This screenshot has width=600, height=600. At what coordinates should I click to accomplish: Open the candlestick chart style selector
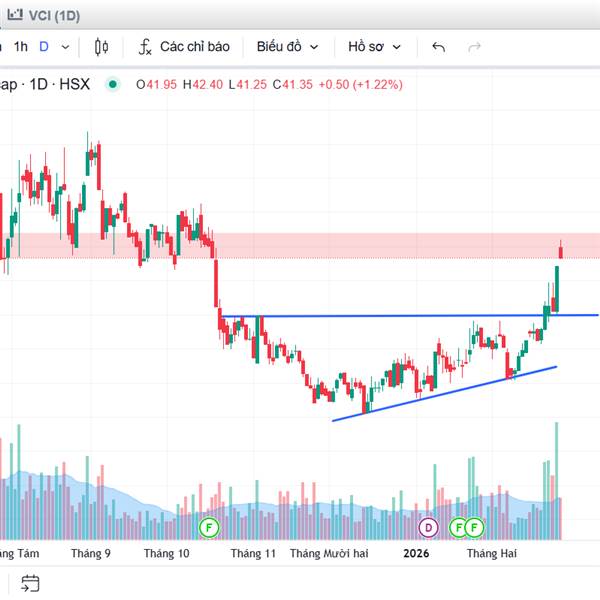101,47
